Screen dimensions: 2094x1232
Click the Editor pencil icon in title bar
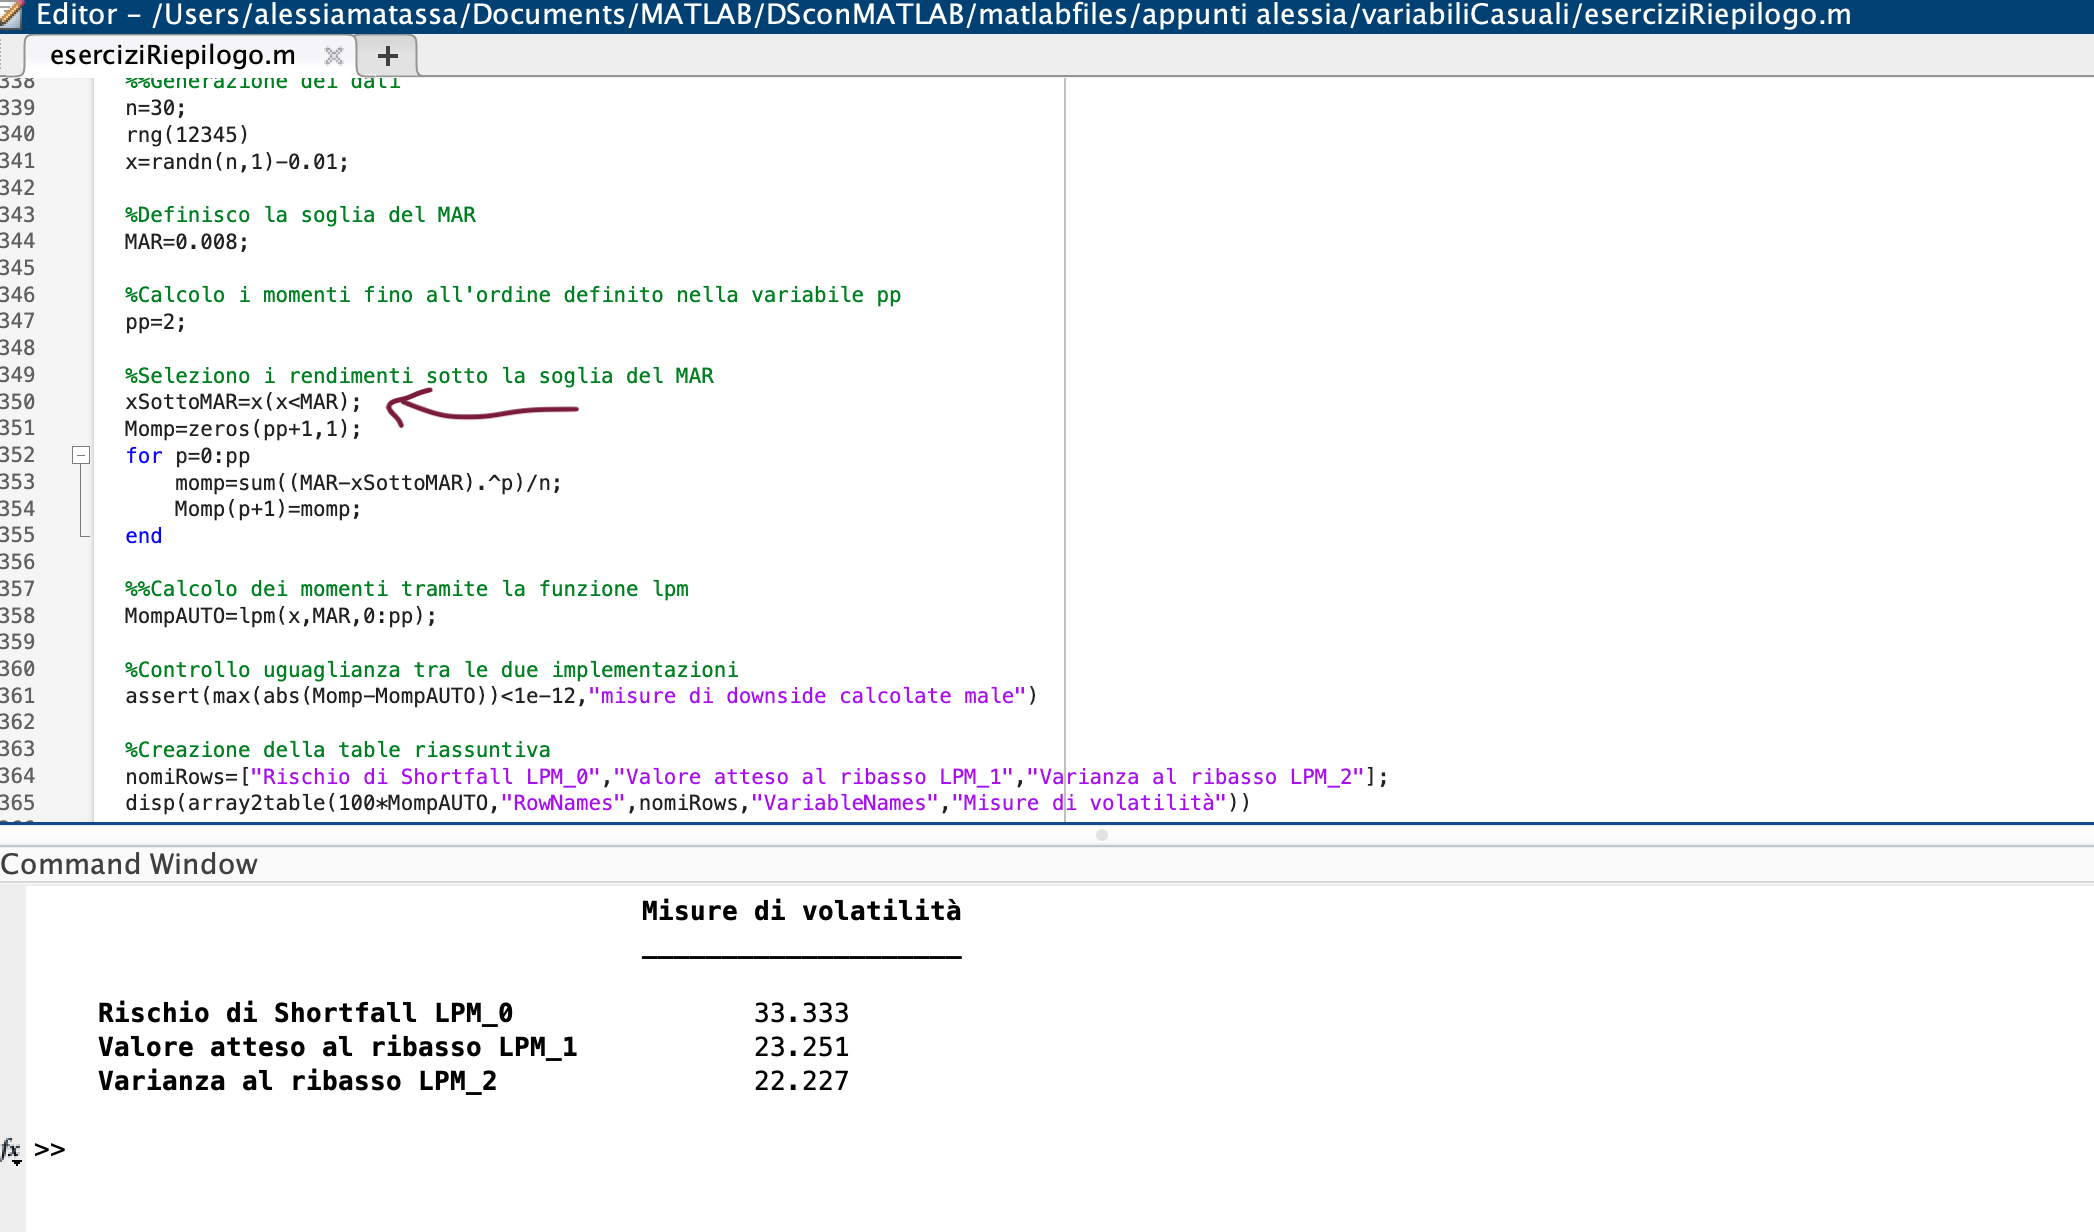[12, 14]
